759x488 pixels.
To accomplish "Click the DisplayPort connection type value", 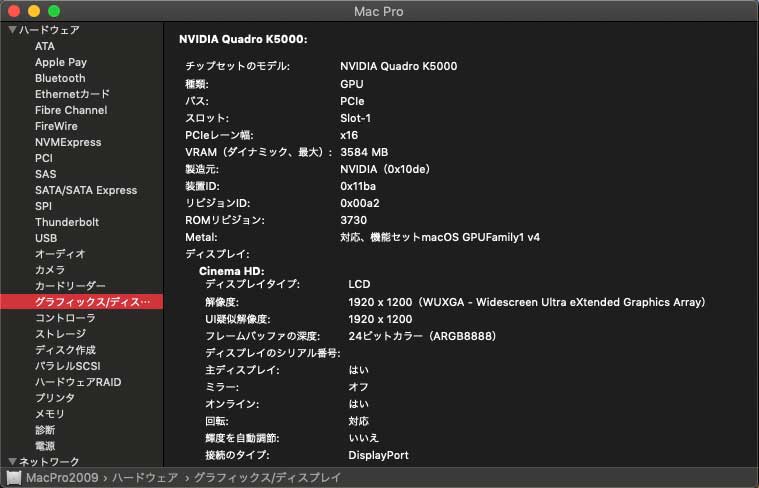I will pyautogui.click(x=379, y=455).
